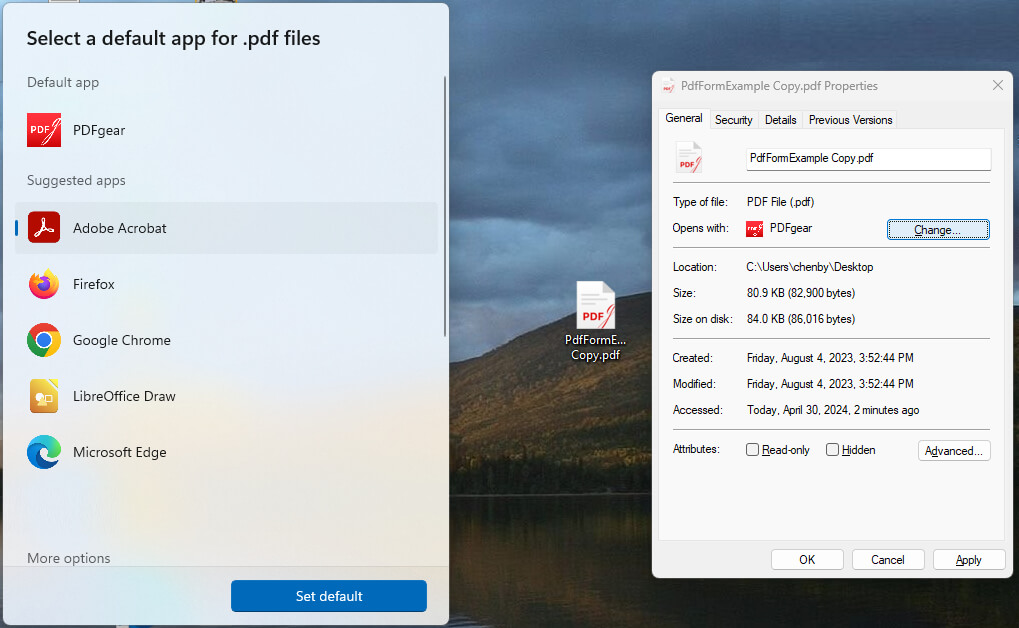Viewport: 1019px width, 628px height.
Task: Close the Properties dialog window
Action: point(997,86)
